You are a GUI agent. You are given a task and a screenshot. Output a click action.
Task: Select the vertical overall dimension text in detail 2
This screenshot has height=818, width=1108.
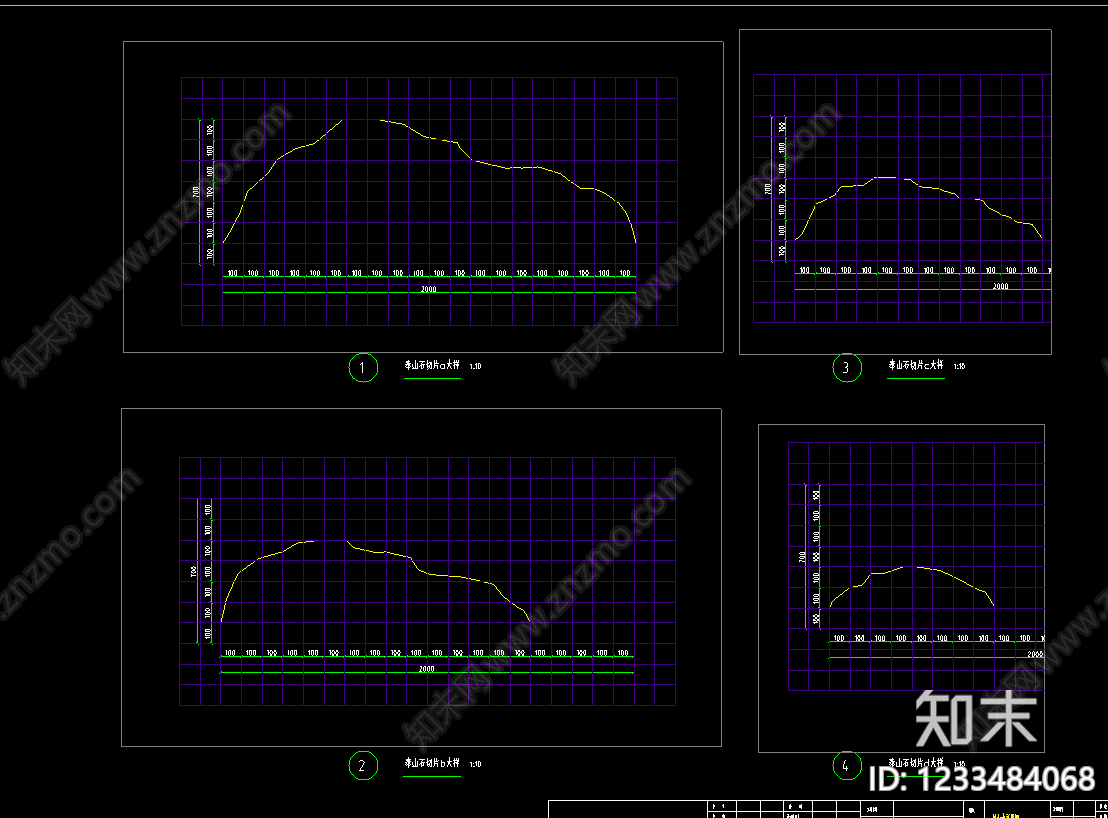(x=194, y=571)
